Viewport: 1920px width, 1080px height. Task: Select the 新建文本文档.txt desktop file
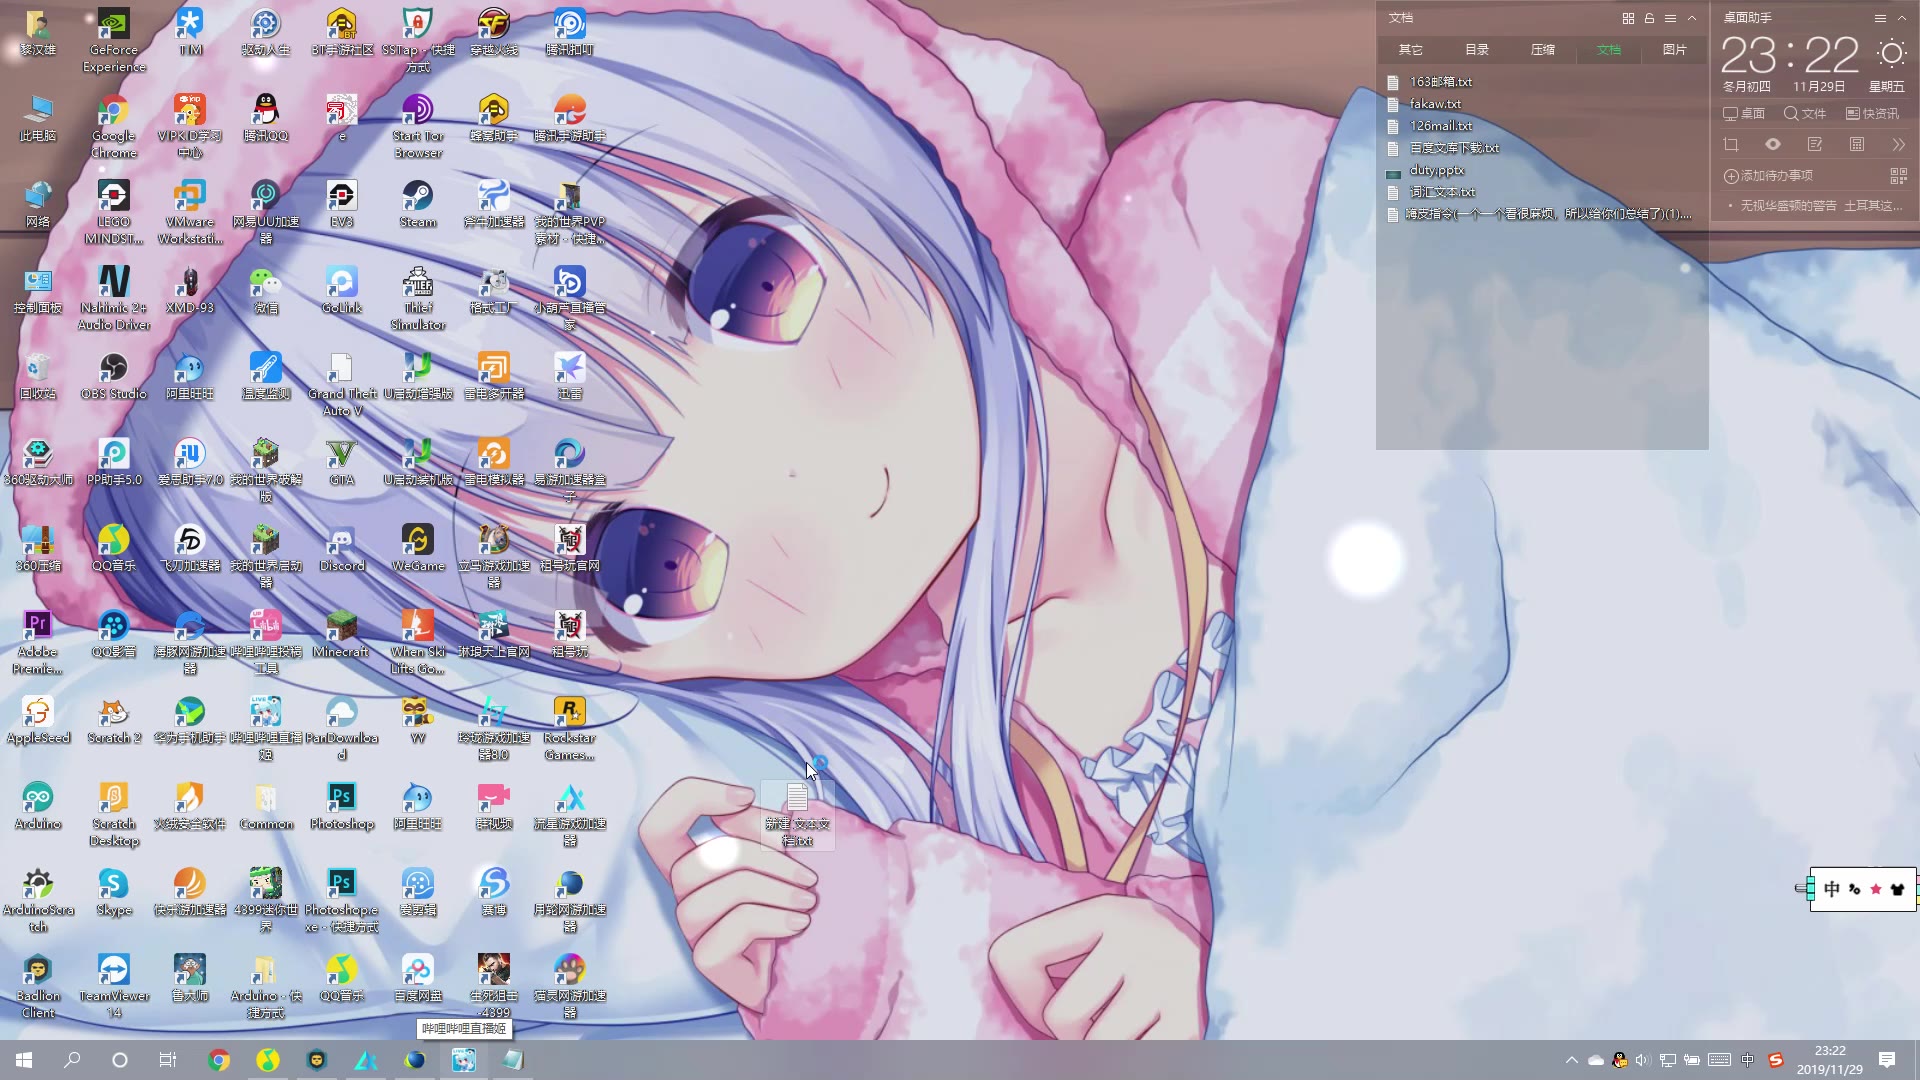point(797,815)
